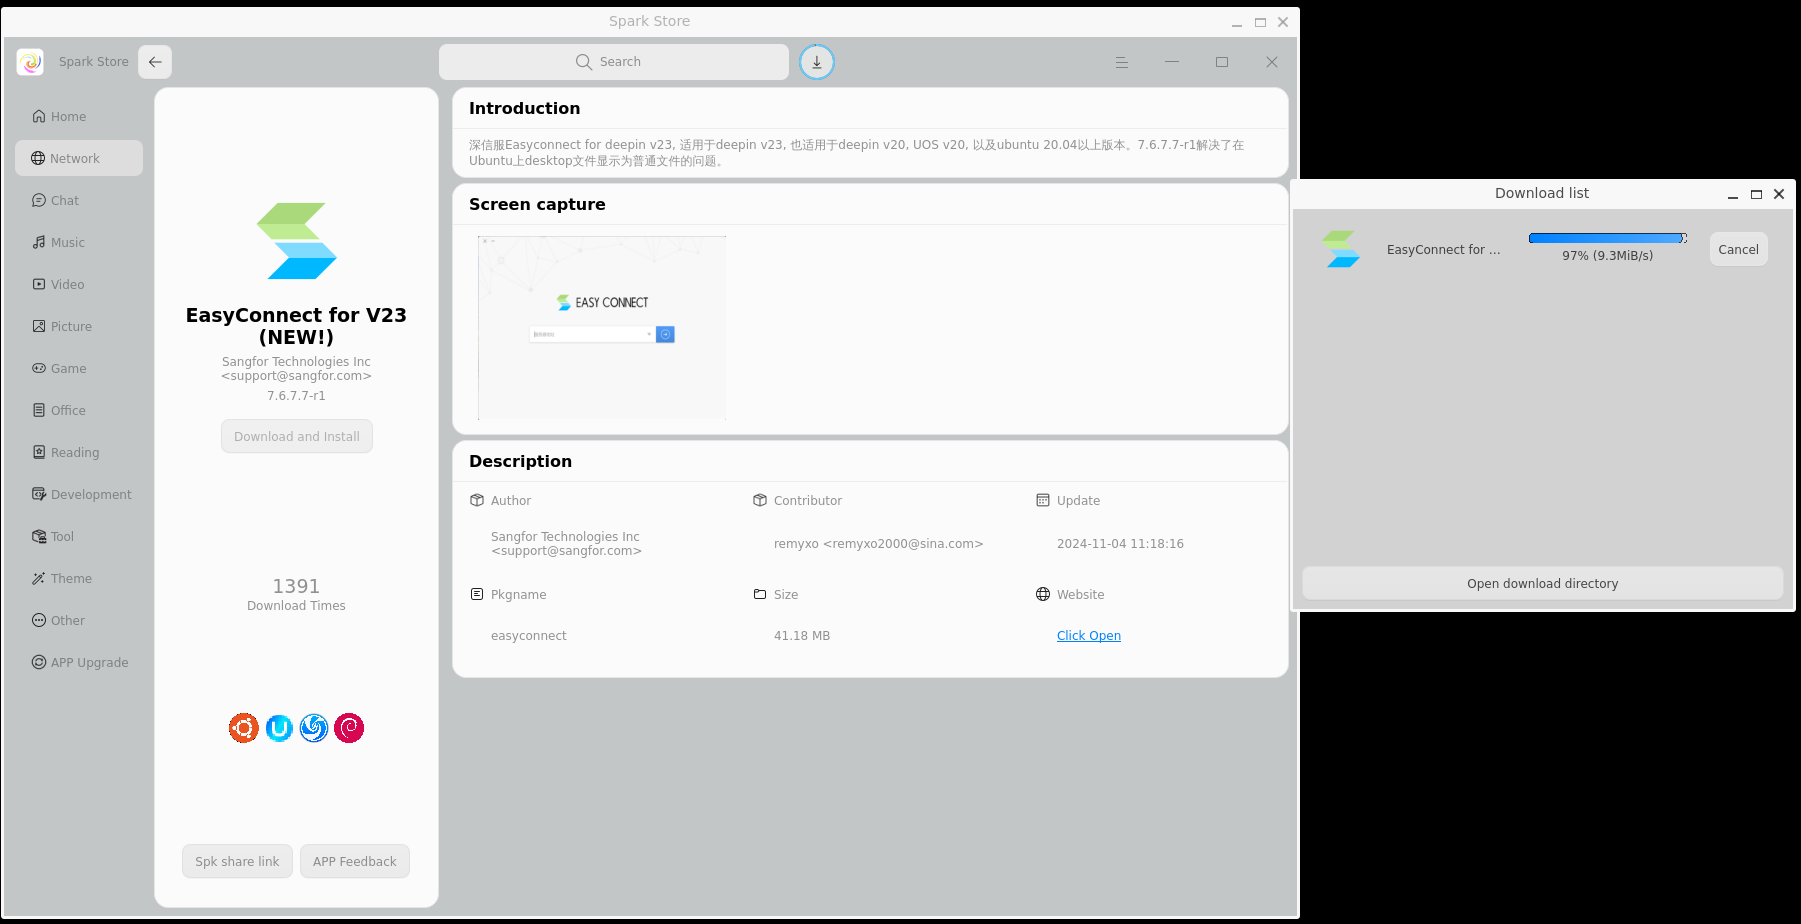The height and width of the screenshot is (924, 1801).
Task: Click the download progress bar at 97%
Action: tap(1608, 238)
